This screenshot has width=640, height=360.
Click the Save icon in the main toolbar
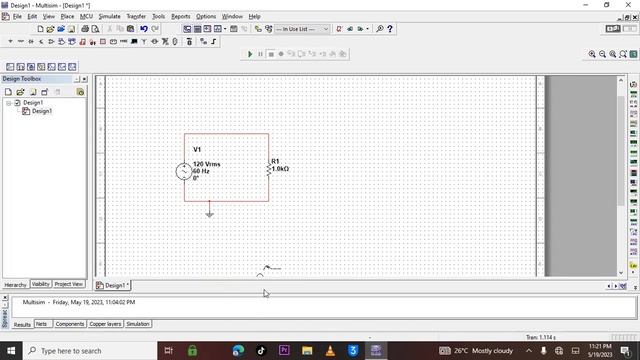coord(71,29)
